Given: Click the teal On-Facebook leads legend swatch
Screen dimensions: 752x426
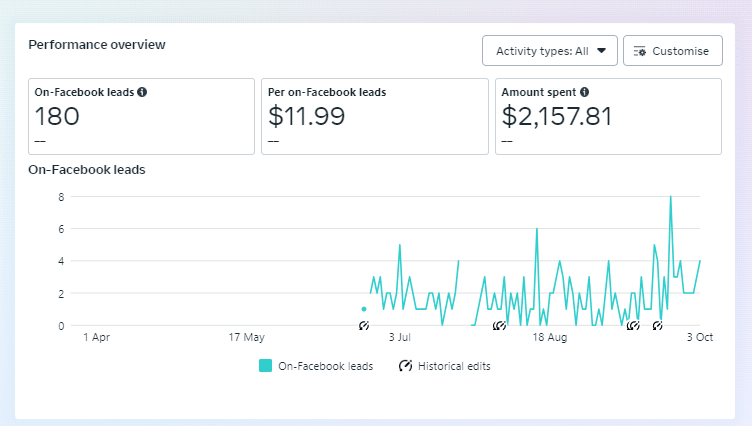Looking at the screenshot, I should pos(266,366).
